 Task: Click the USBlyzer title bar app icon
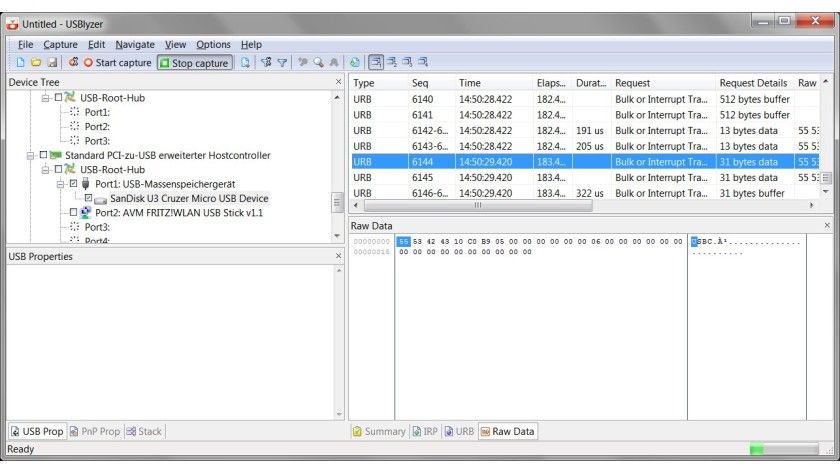pos(12,24)
